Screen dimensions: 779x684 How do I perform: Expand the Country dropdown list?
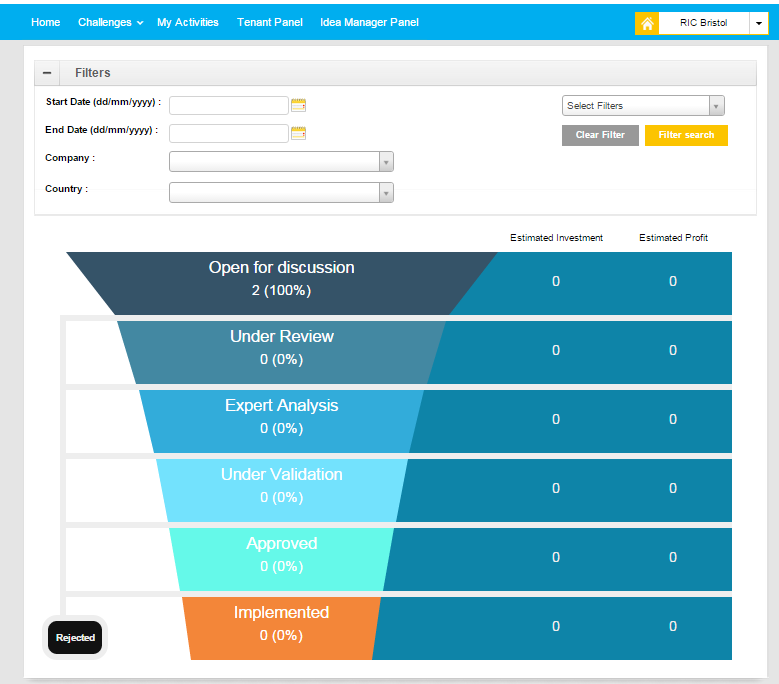[281, 193]
